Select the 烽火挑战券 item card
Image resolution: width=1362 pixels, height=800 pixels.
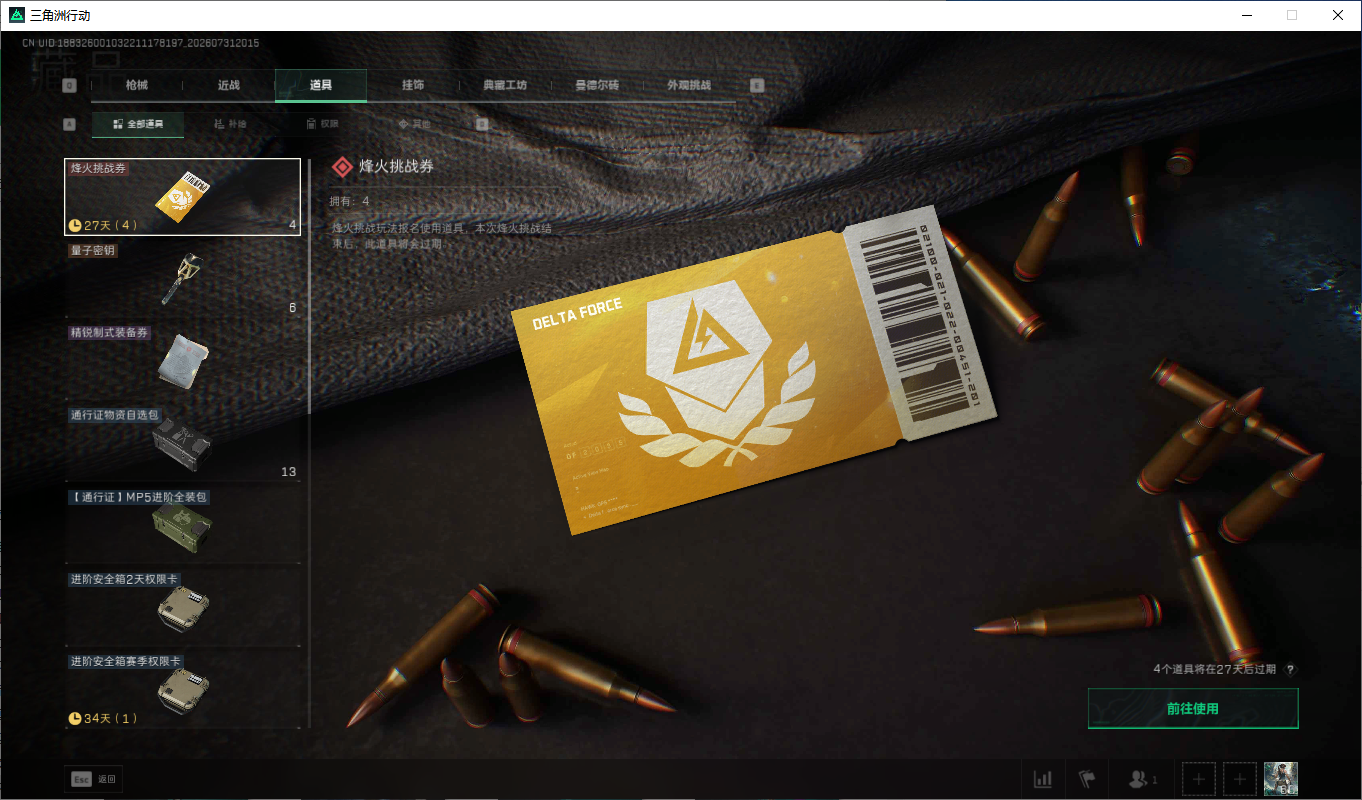182,197
